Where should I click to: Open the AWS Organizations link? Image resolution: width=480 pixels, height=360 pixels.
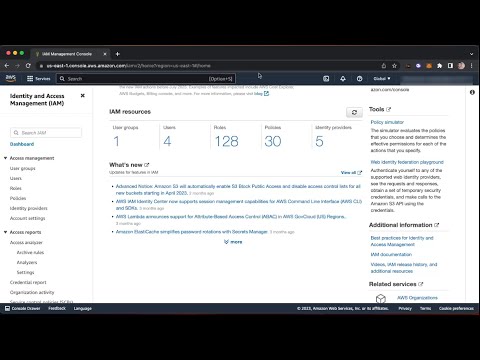417,298
